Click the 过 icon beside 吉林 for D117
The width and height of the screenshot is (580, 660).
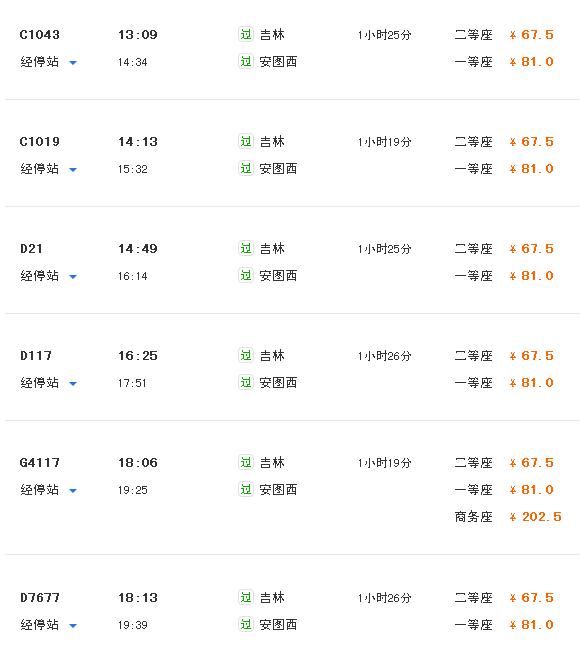tap(246, 355)
